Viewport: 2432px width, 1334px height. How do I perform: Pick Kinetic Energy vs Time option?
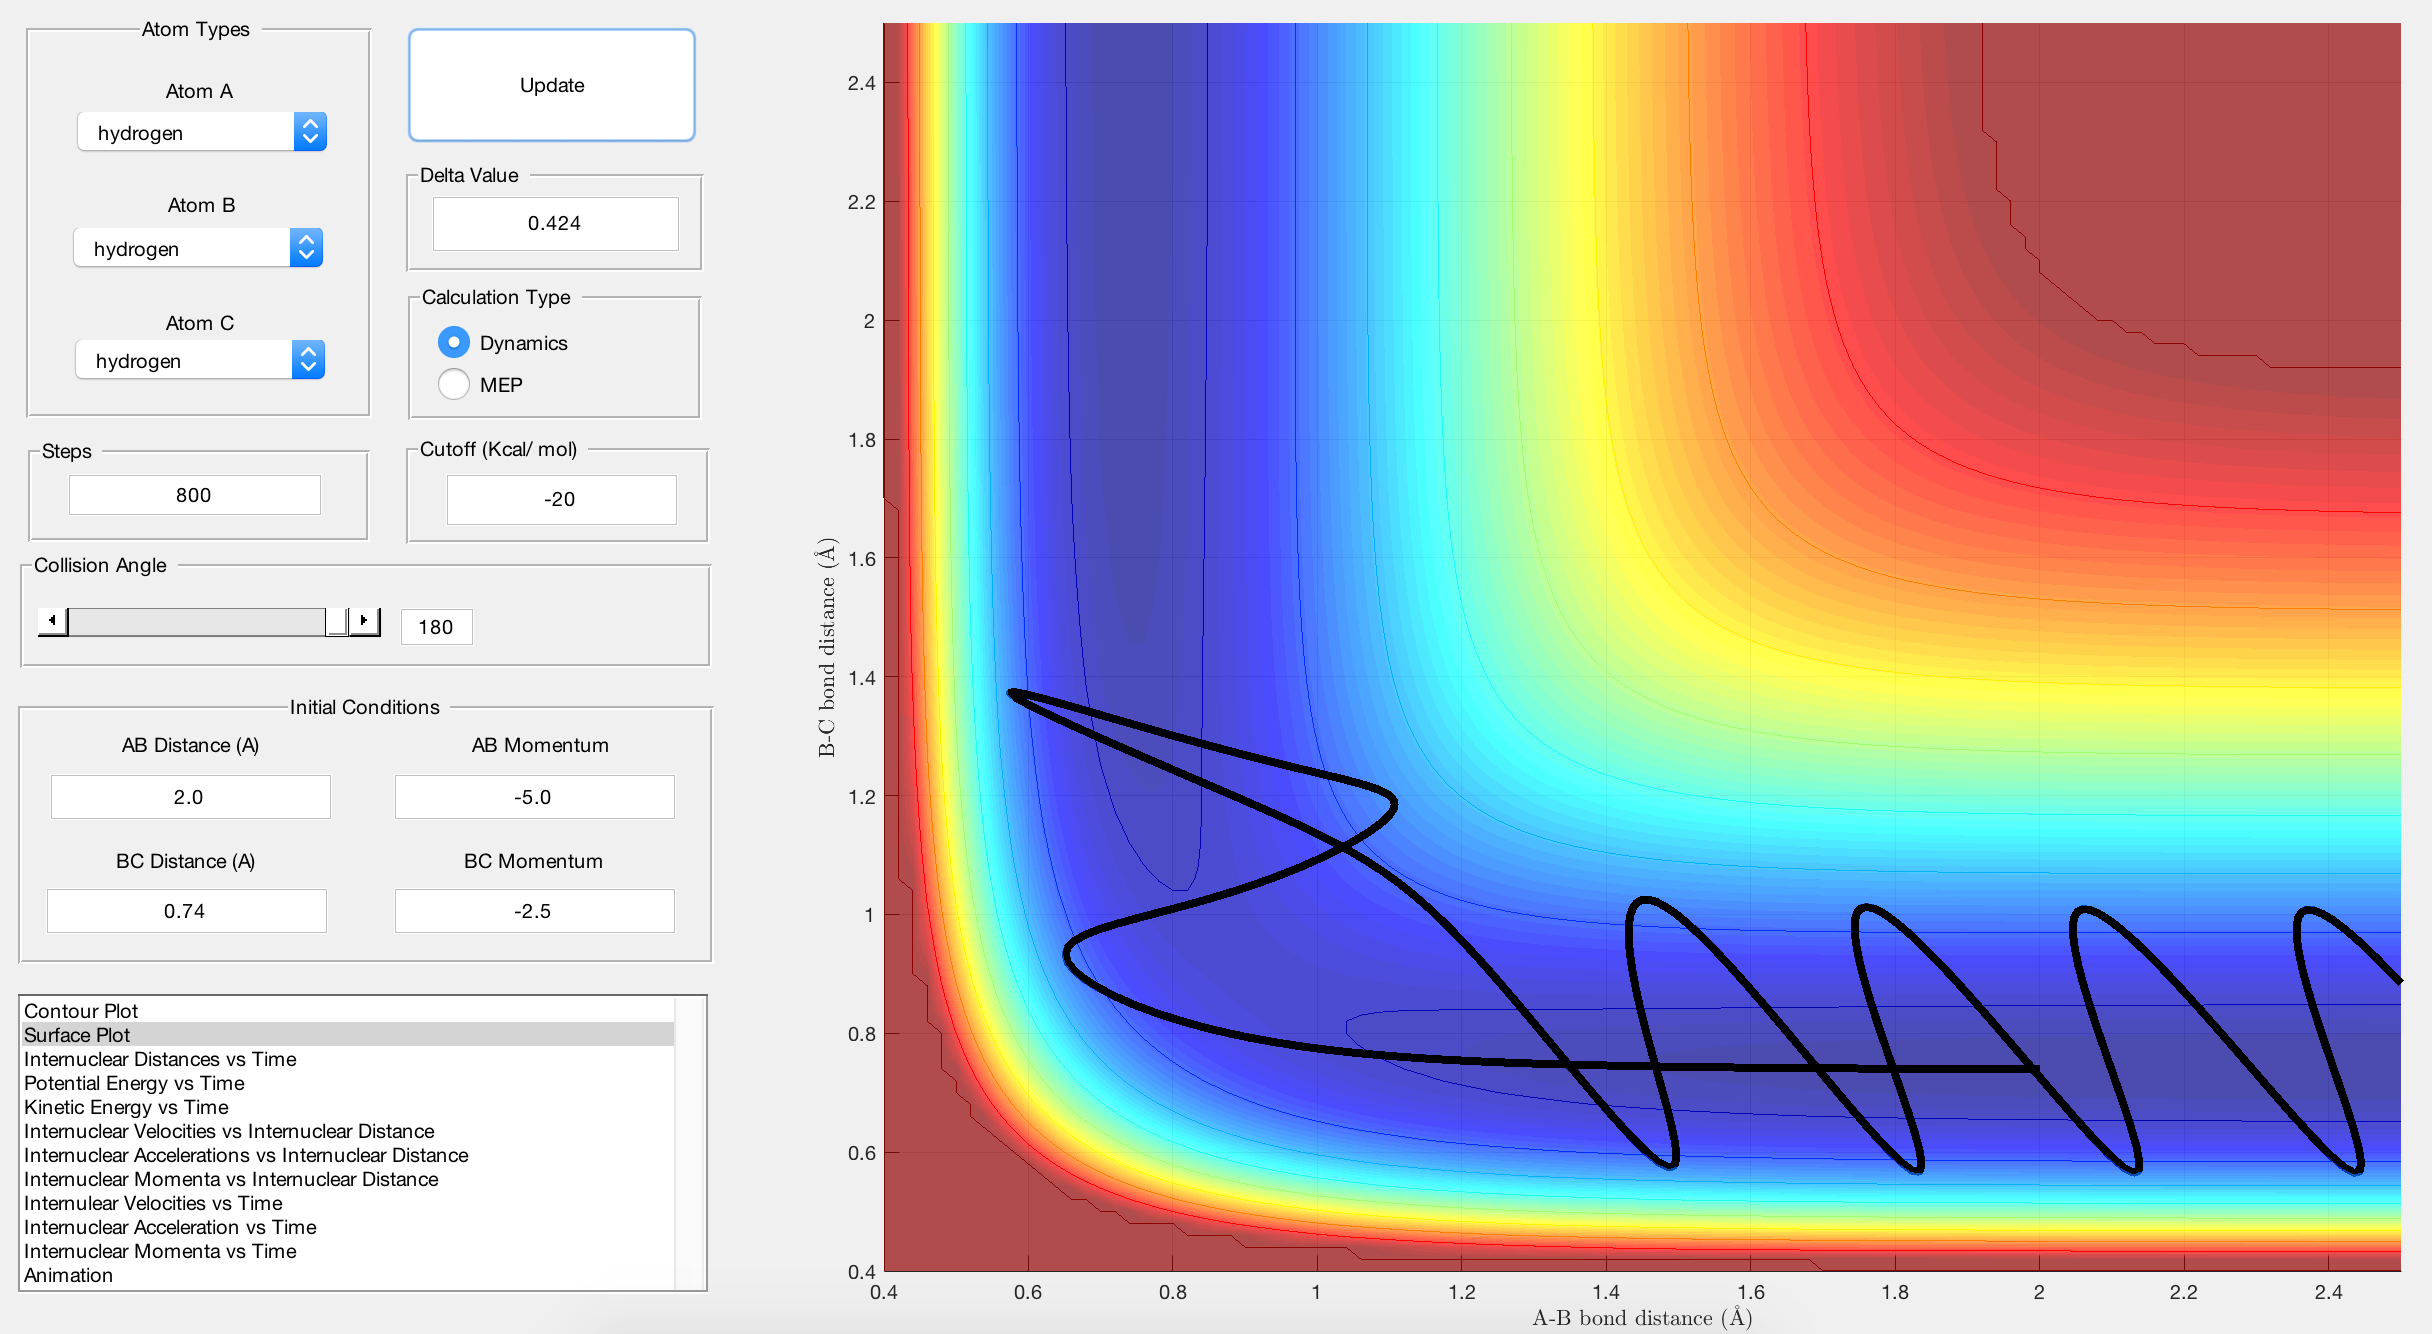click(x=126, y=1107)
